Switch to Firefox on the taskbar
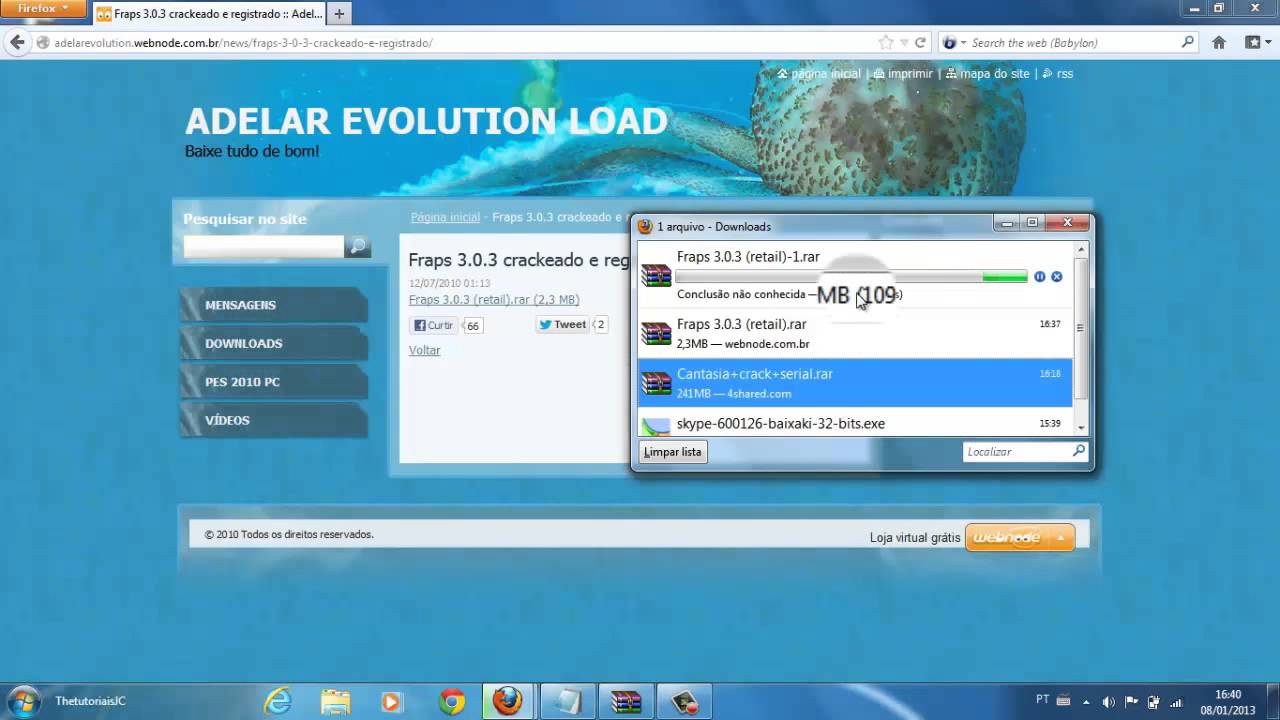The height and width of the screenshot is (720, 1280). tap(508, 702)
